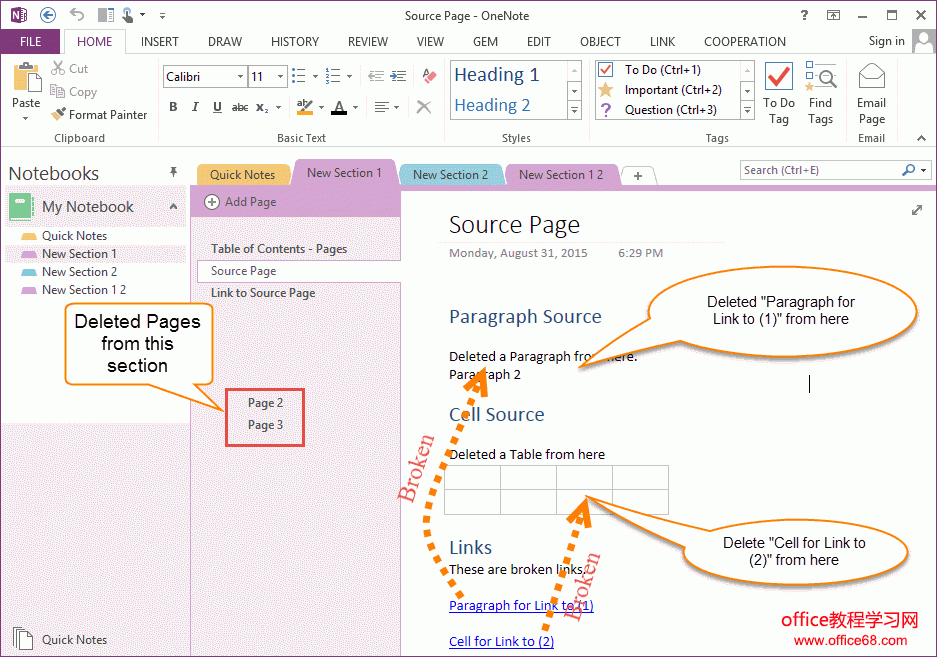Open the Calibri font name dropdown
Image resolution: width=937 pixels, height=657 pixels.
(x=241, y=77)
